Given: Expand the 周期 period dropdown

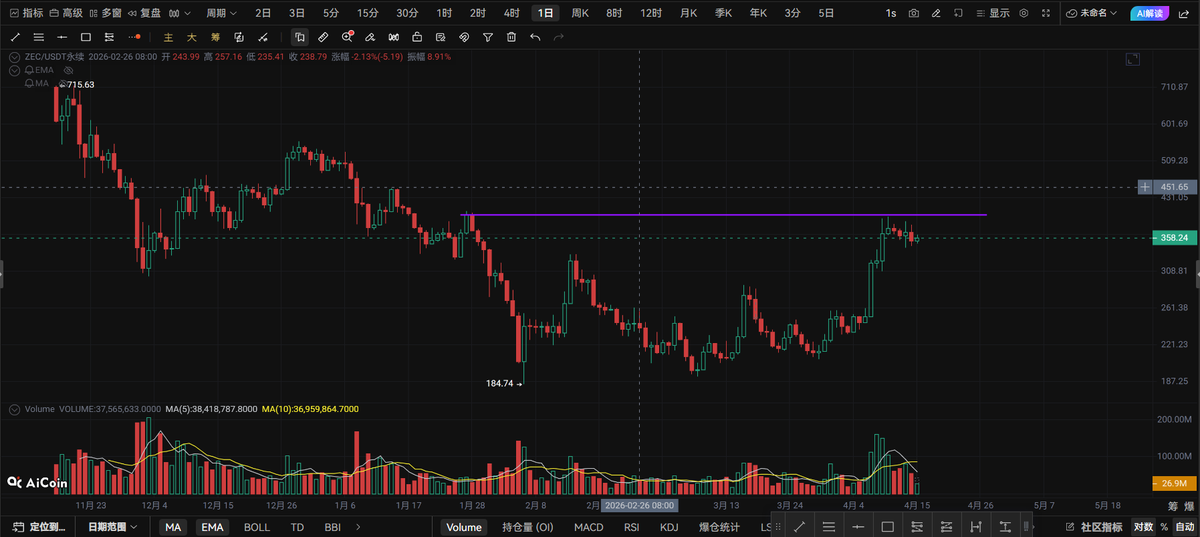Looking at the screenshot, I should (x=221, y=13).
